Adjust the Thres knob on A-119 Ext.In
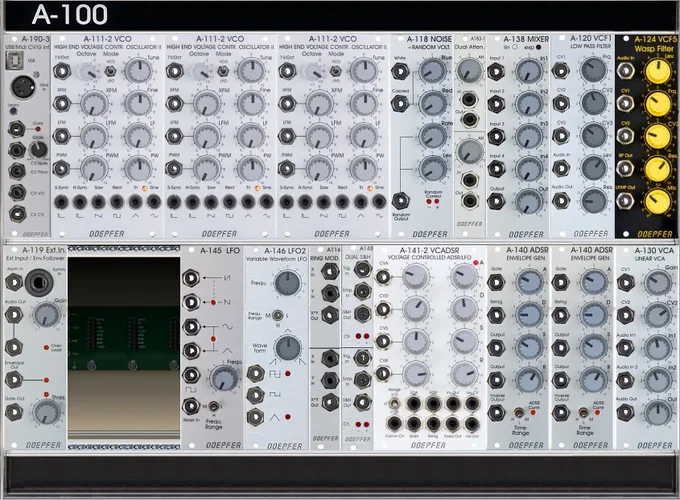This screenshot has width=680, height=500. (x=46, y=412)
